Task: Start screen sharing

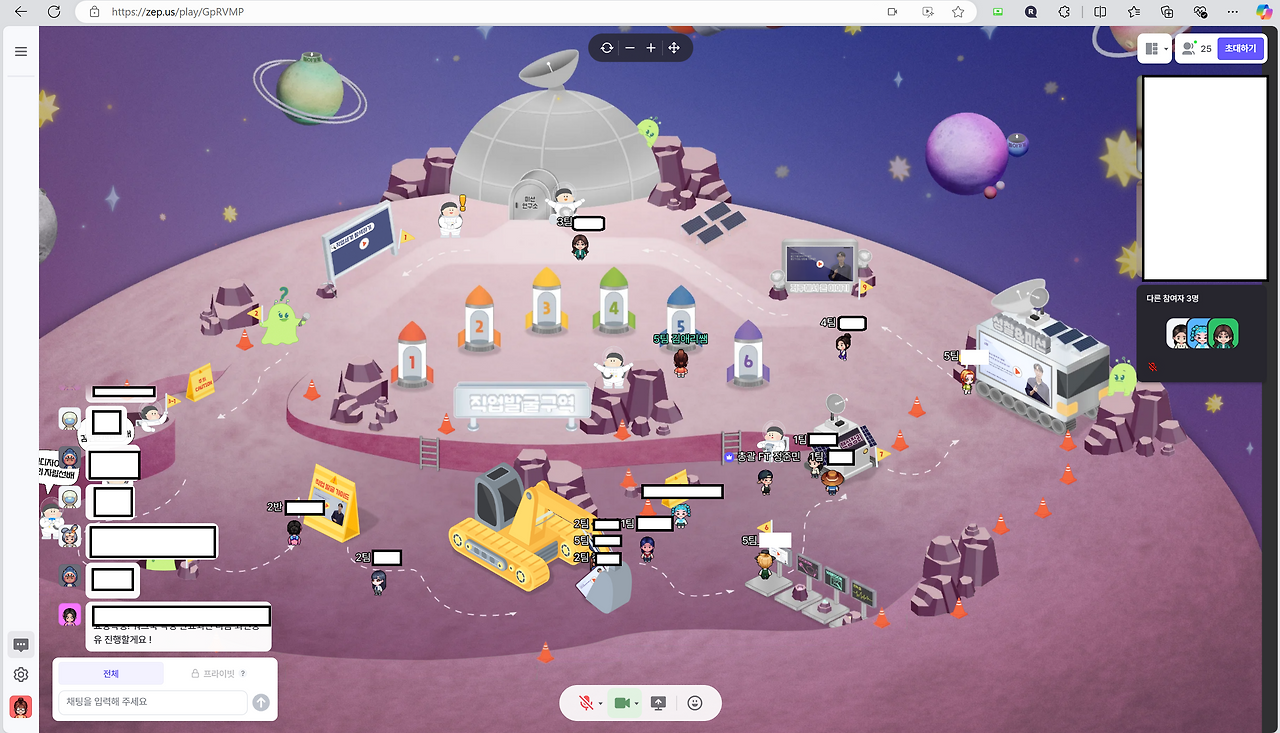Action: (x=658, y=703)
